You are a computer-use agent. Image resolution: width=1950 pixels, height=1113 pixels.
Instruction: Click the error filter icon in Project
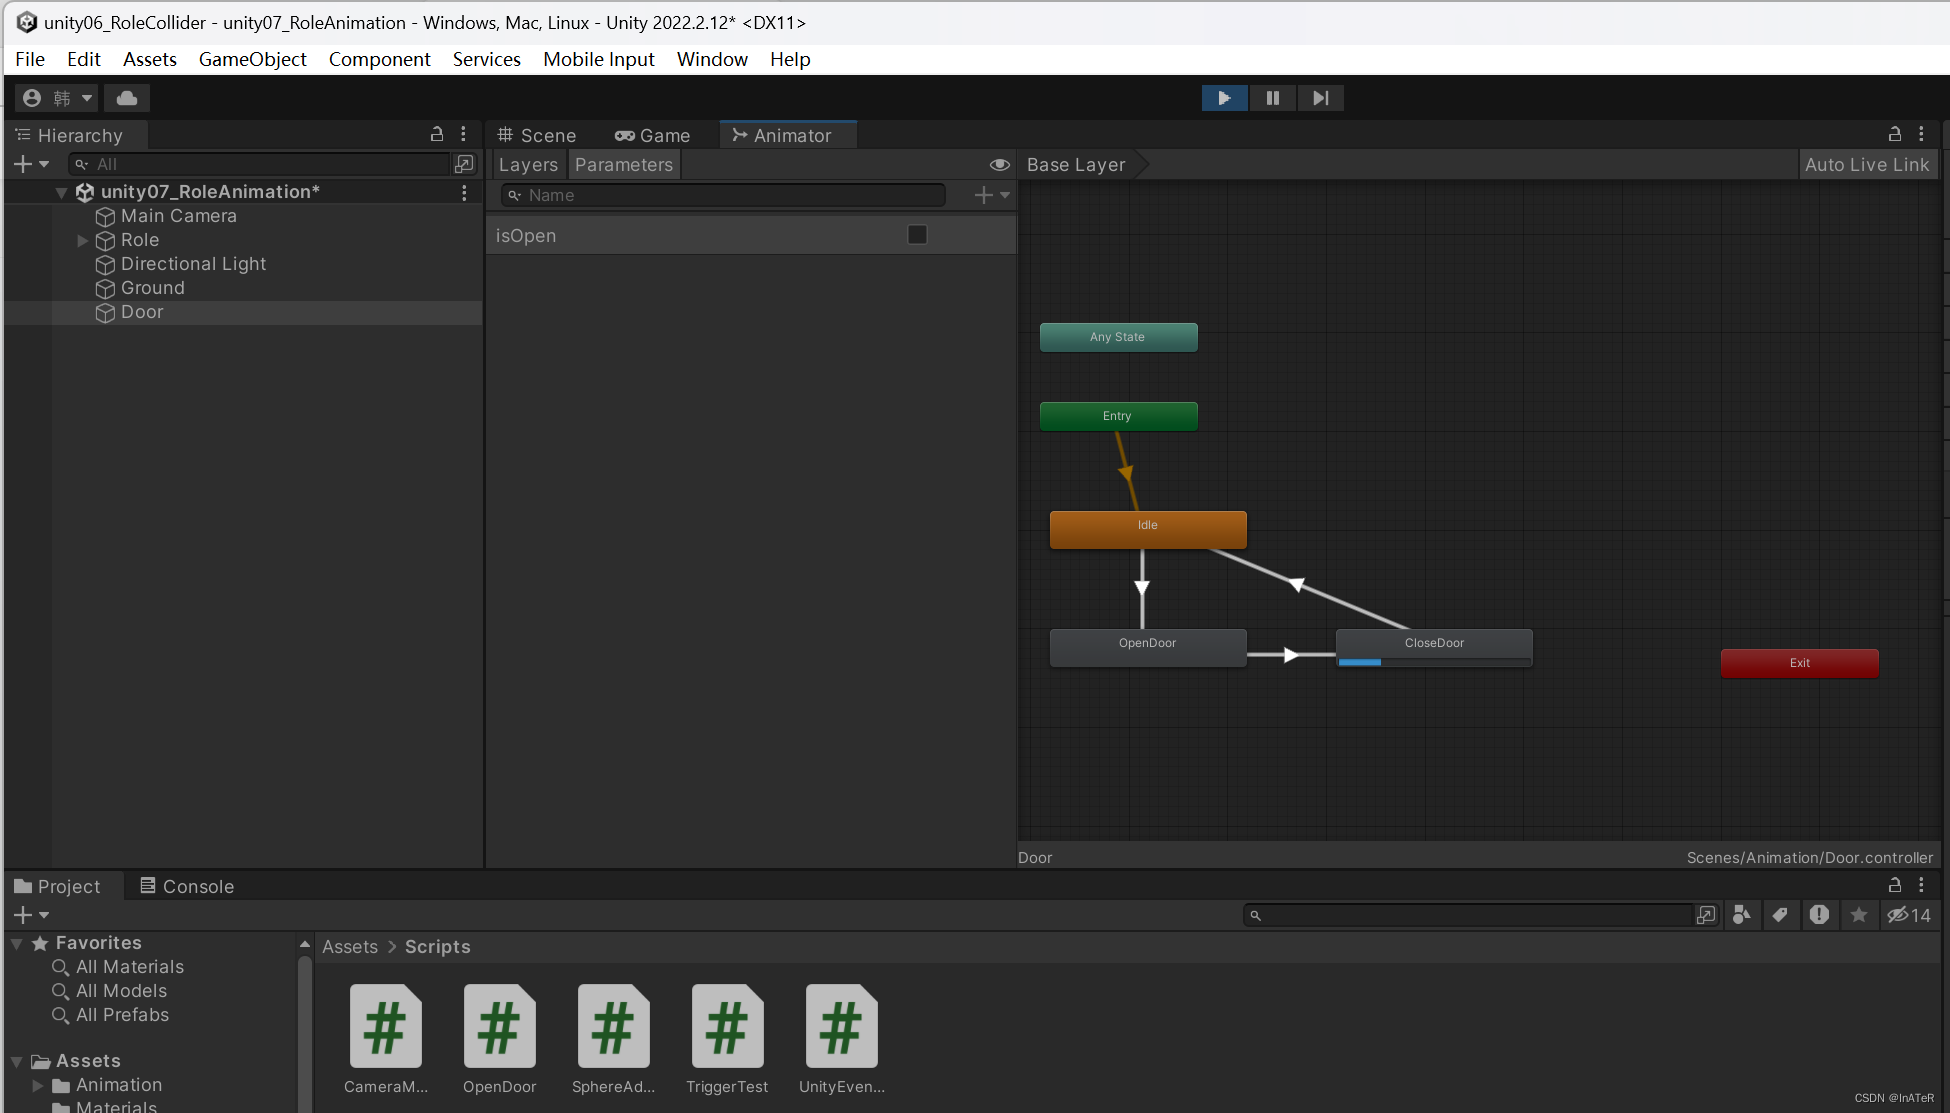(x=1819, y=915)
